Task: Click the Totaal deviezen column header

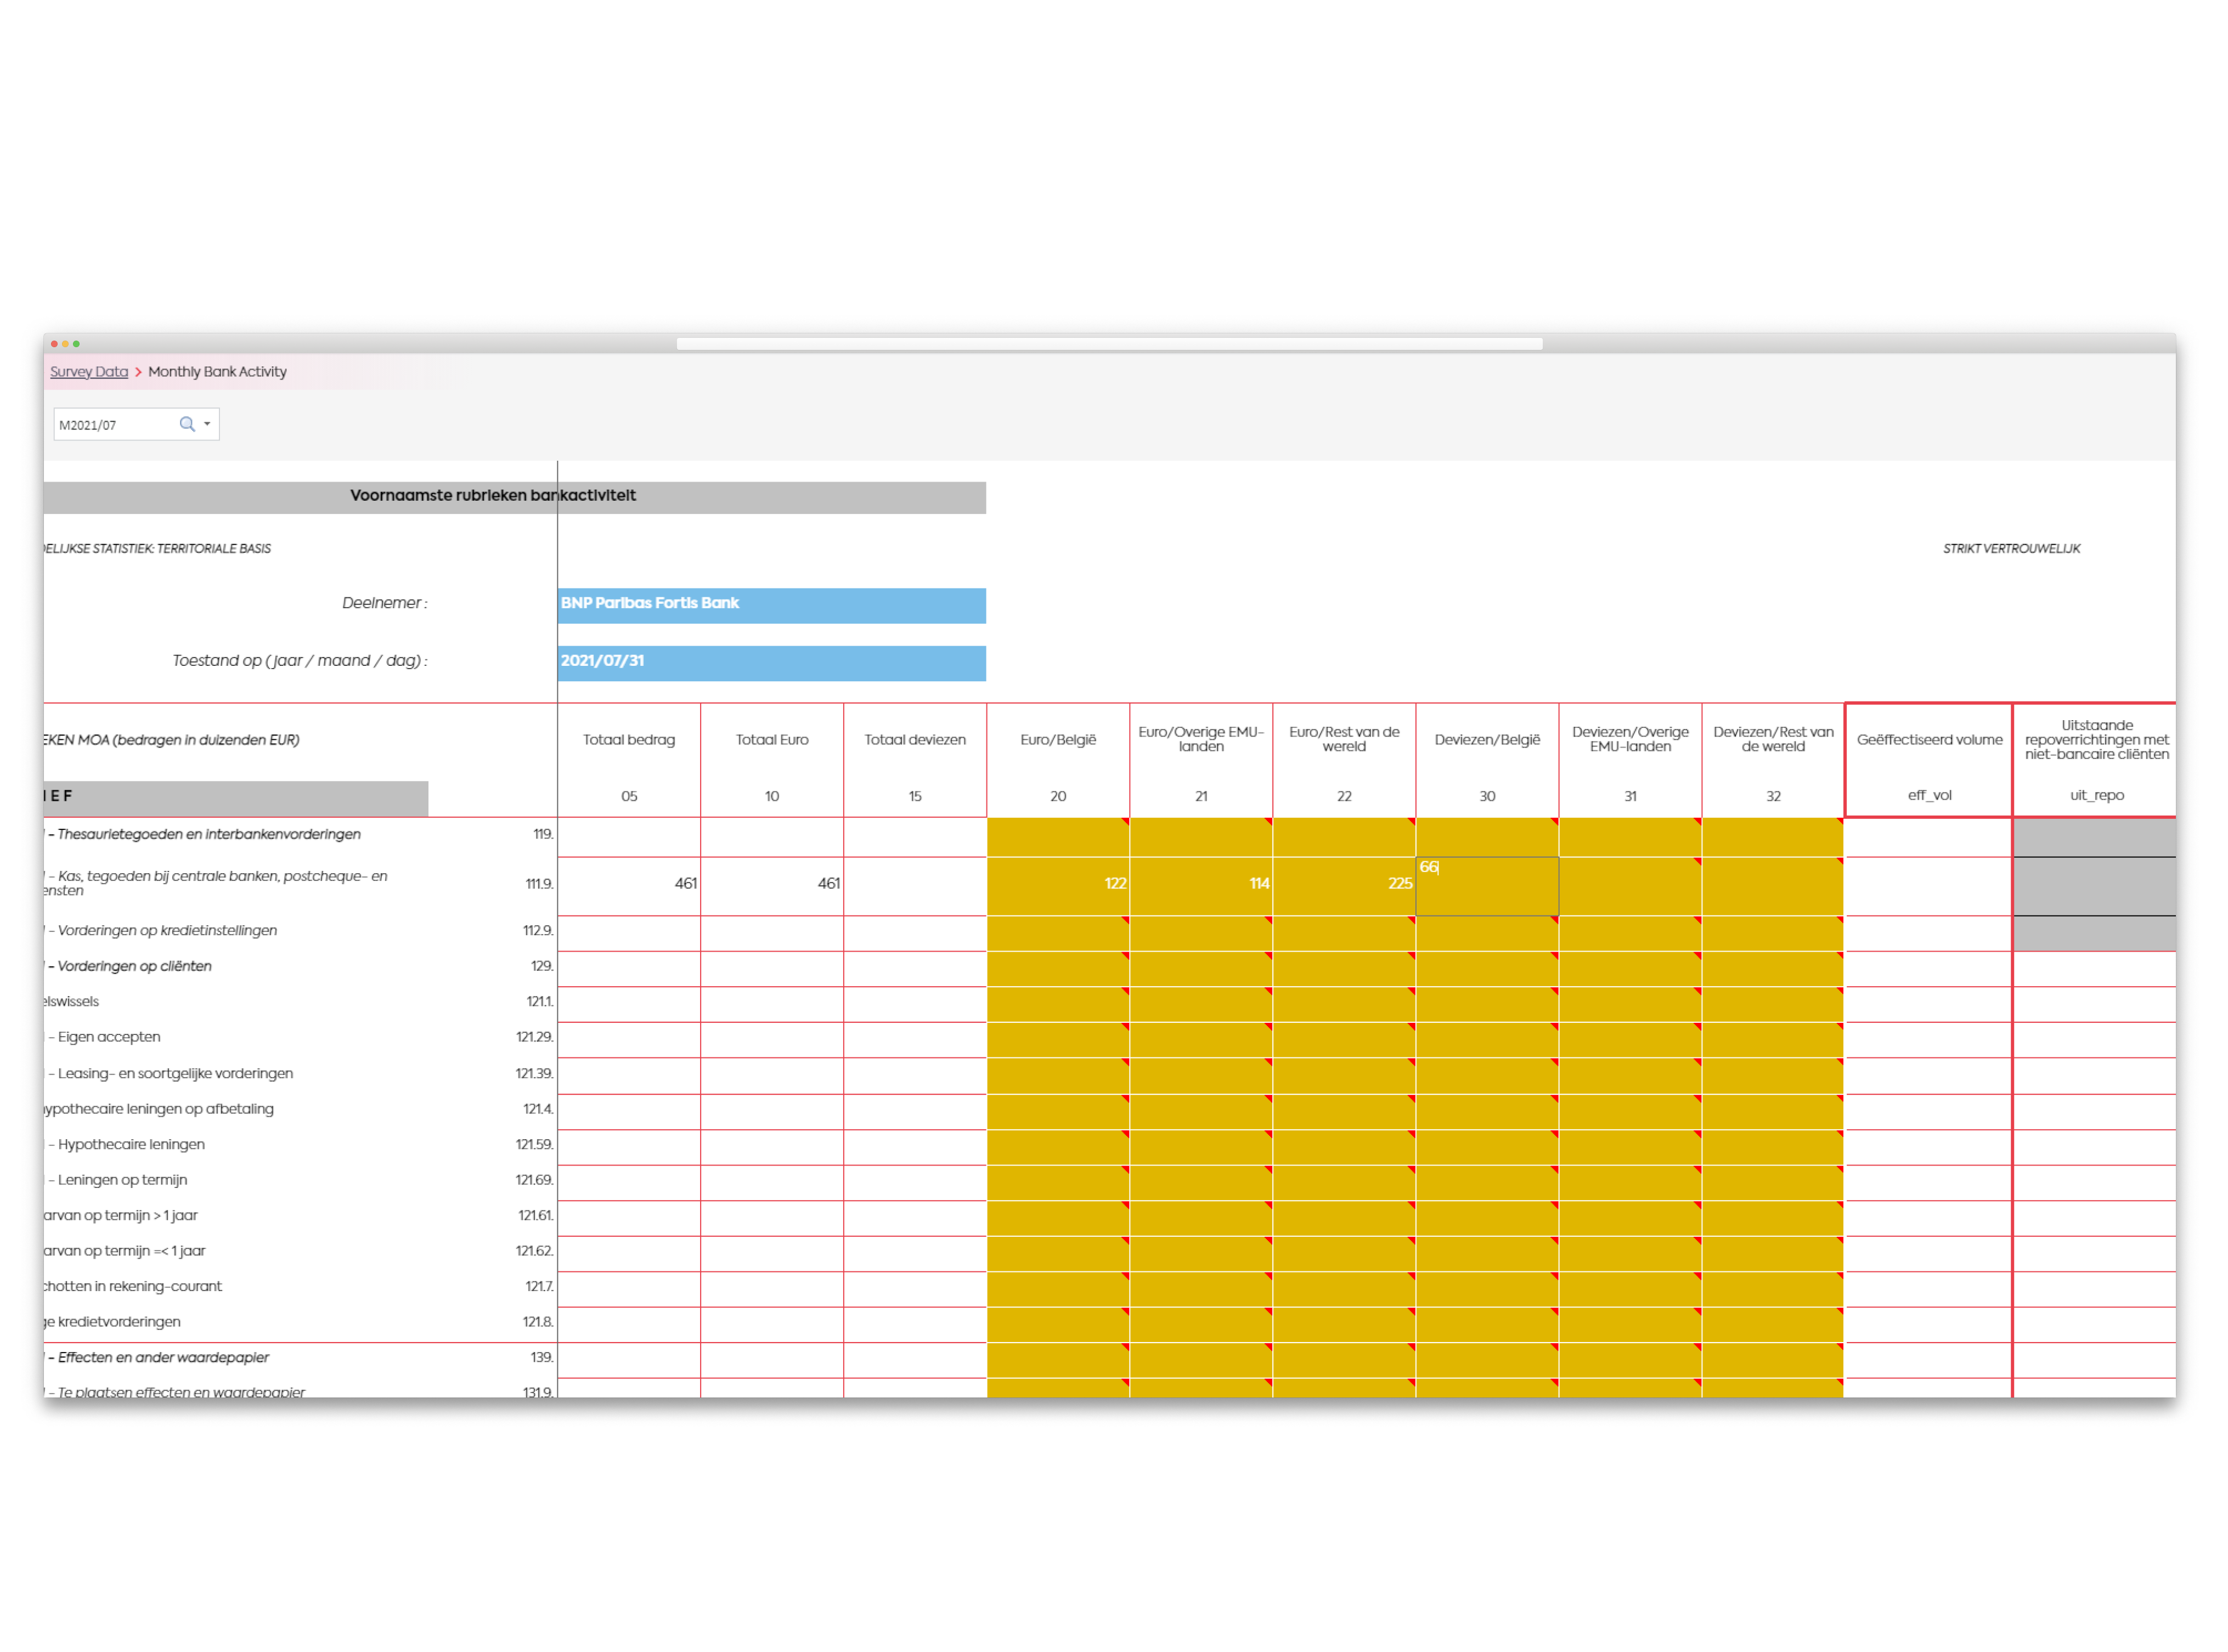Action: pos(915,740)
